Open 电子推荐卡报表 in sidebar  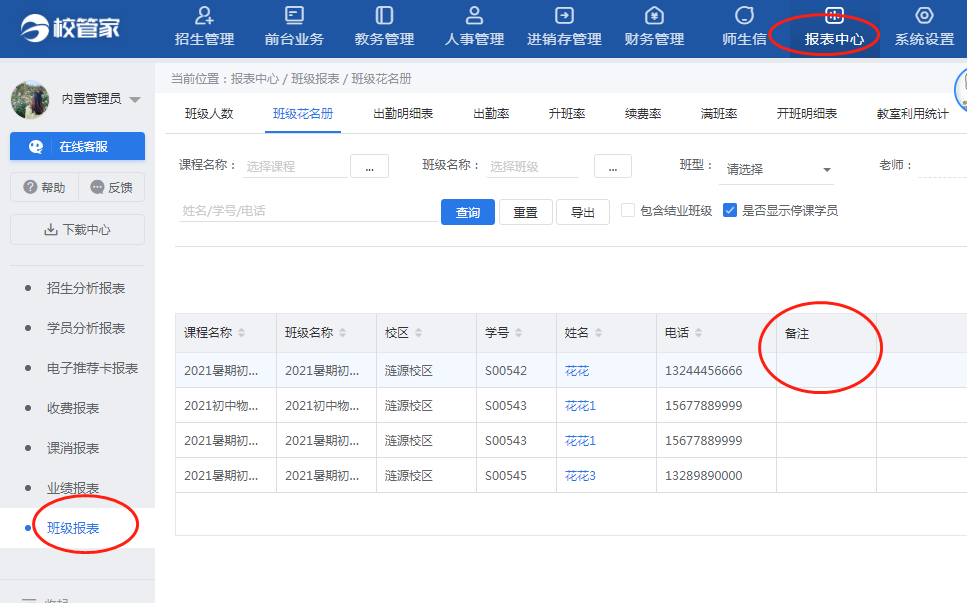click(93, 368)
